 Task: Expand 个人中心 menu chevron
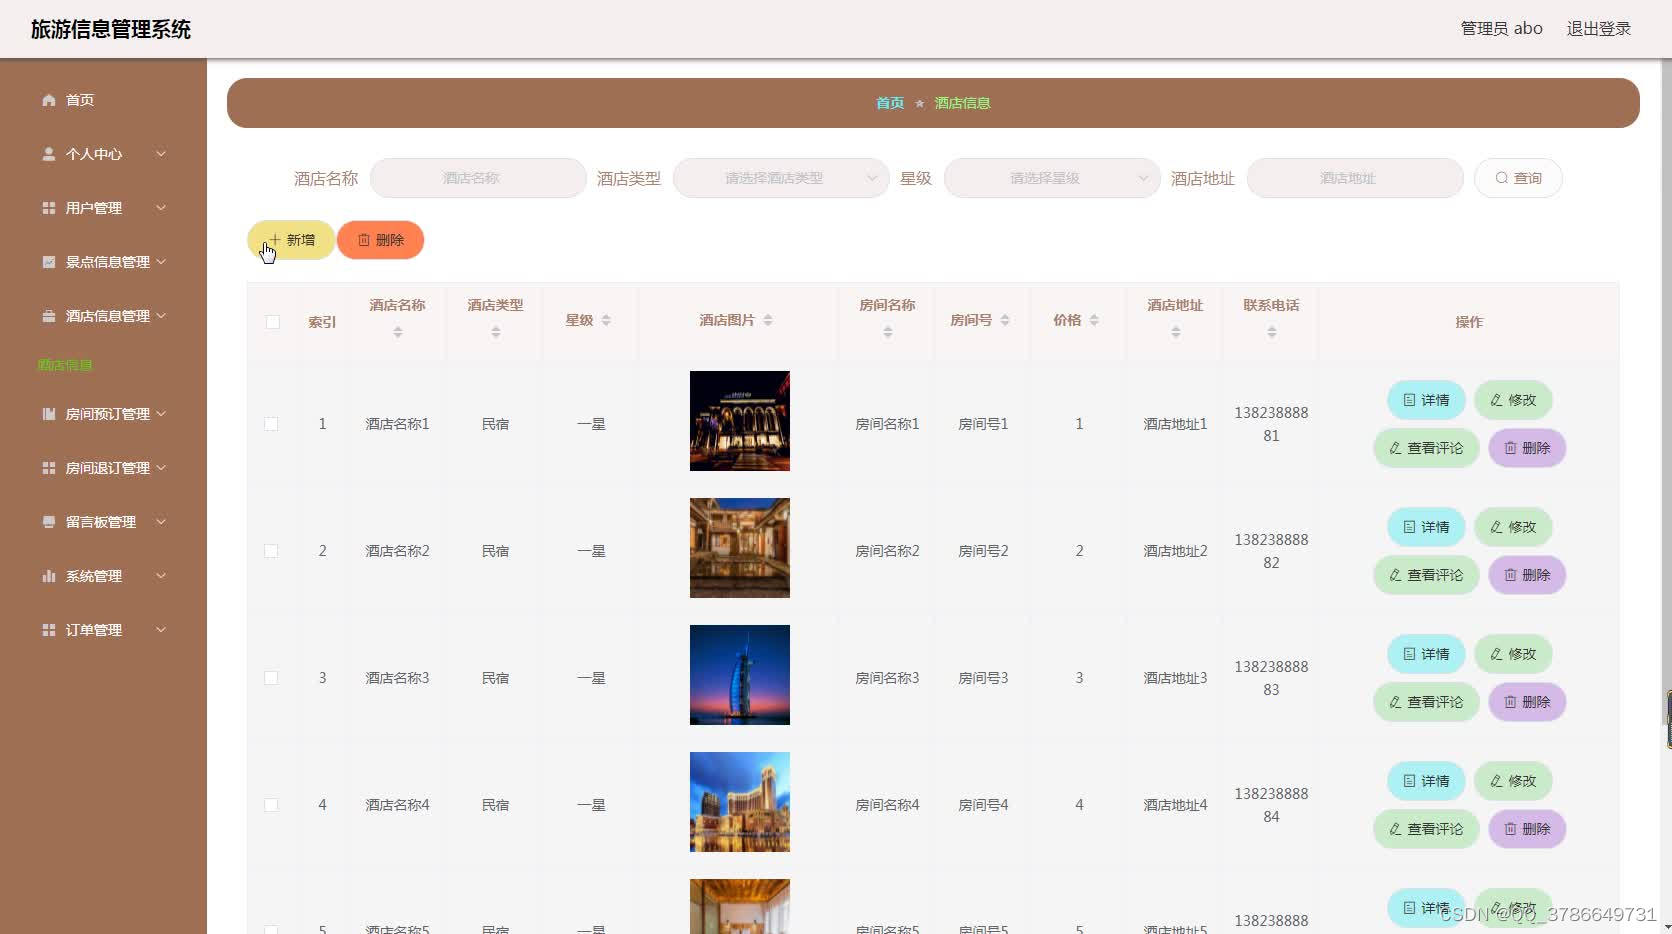(x=161, y=154)
